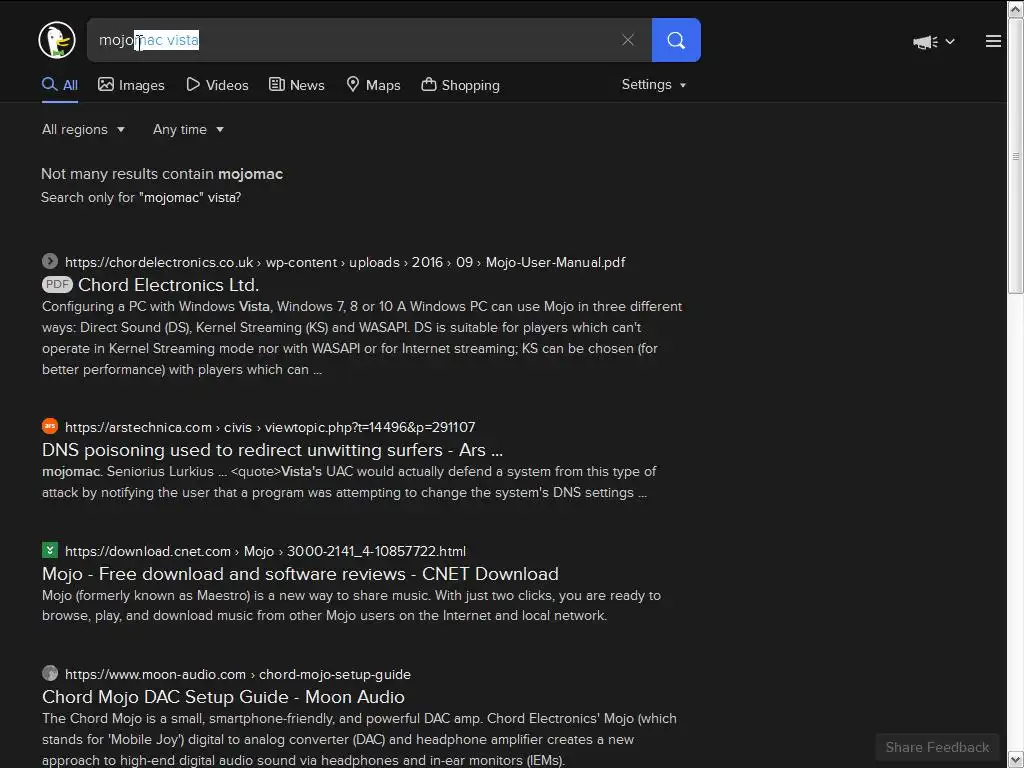Image resolution: width=1024 pixels, height=768 pixels.
Task: Switch to the Videos tab
Action: coord(217,85)
